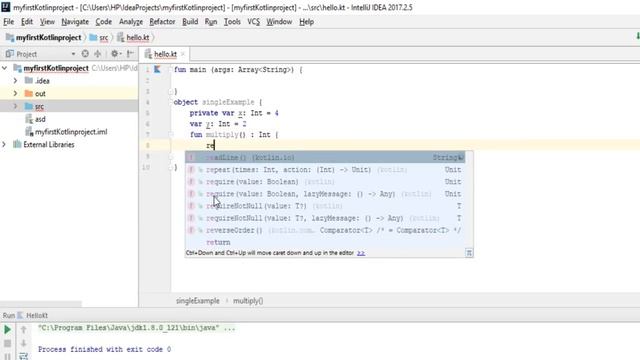Choose reverseOrder() completion suggestion
The width and height of the screenshot is (640, 360).
click(x=325, y=230)
